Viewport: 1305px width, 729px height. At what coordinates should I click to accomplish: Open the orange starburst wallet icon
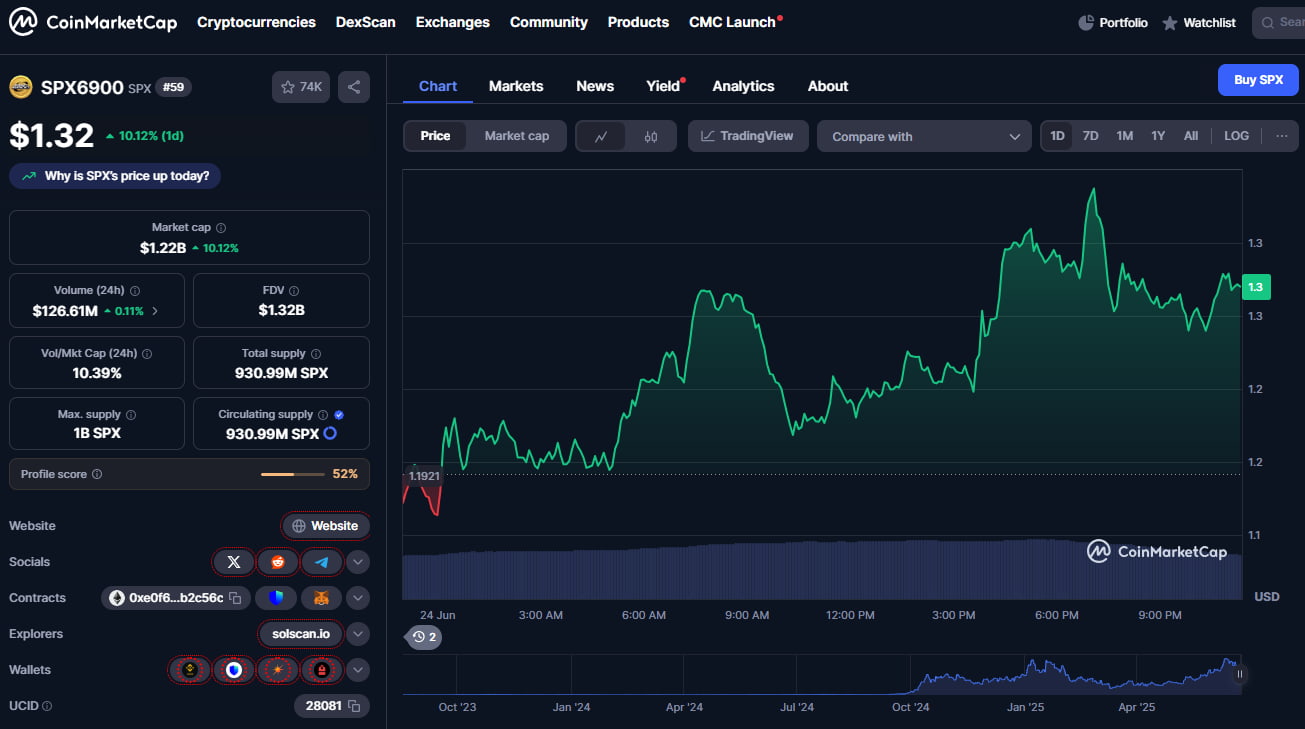[278, 670]
